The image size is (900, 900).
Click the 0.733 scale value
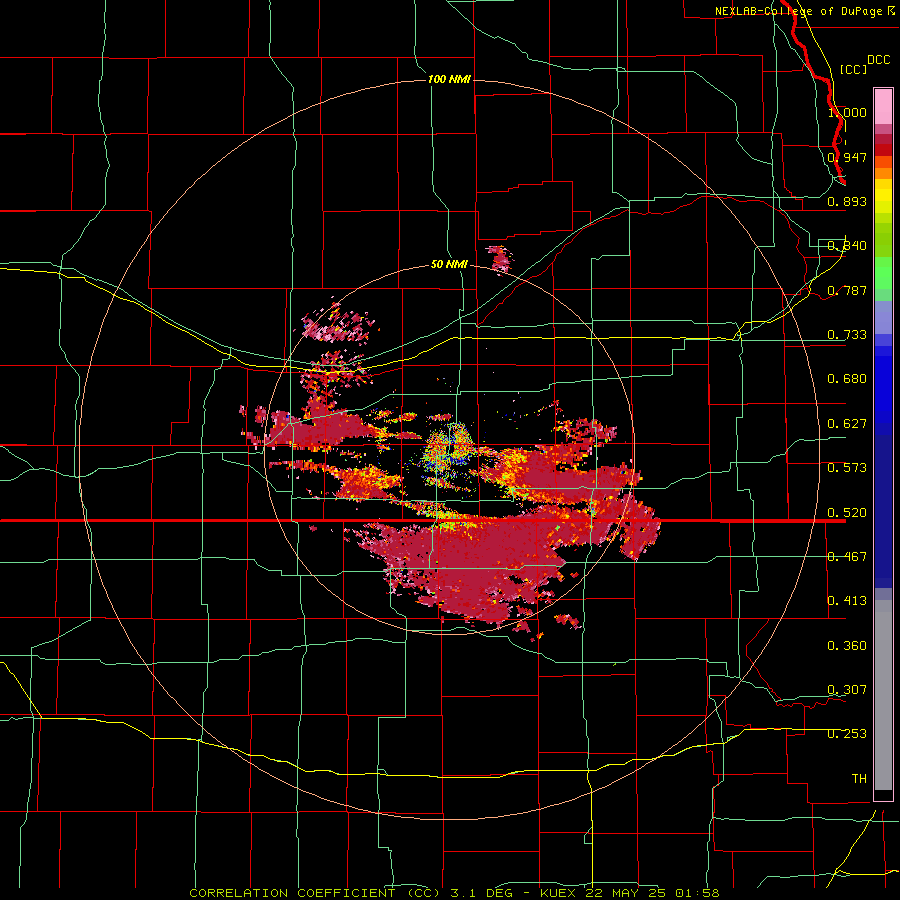847,335
